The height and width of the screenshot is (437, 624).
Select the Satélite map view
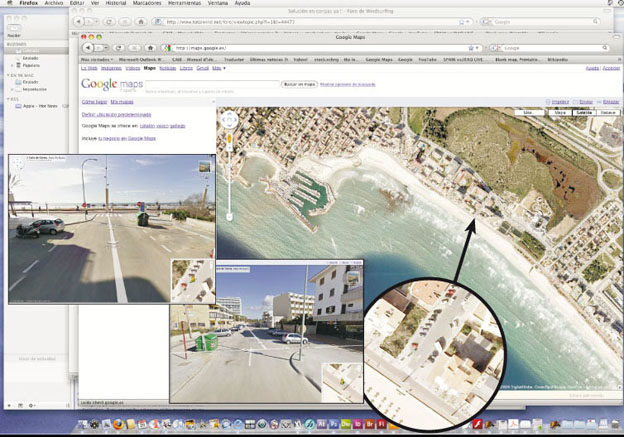click(583, 113)
